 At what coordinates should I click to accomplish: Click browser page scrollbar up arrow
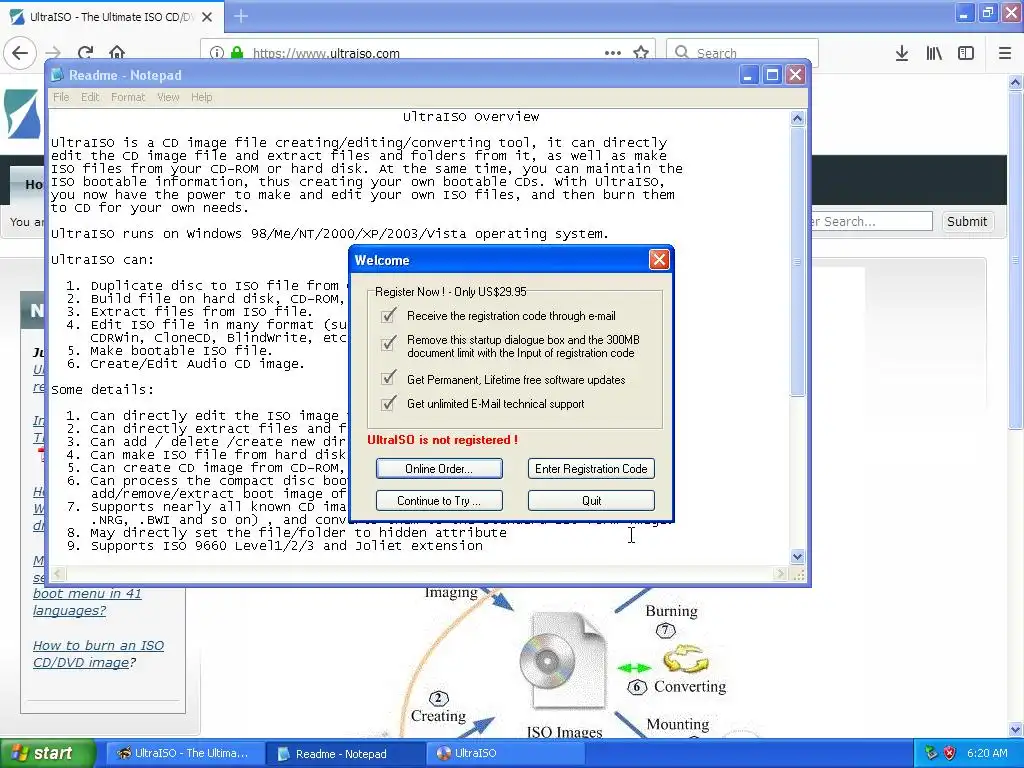click(1016, 82)
